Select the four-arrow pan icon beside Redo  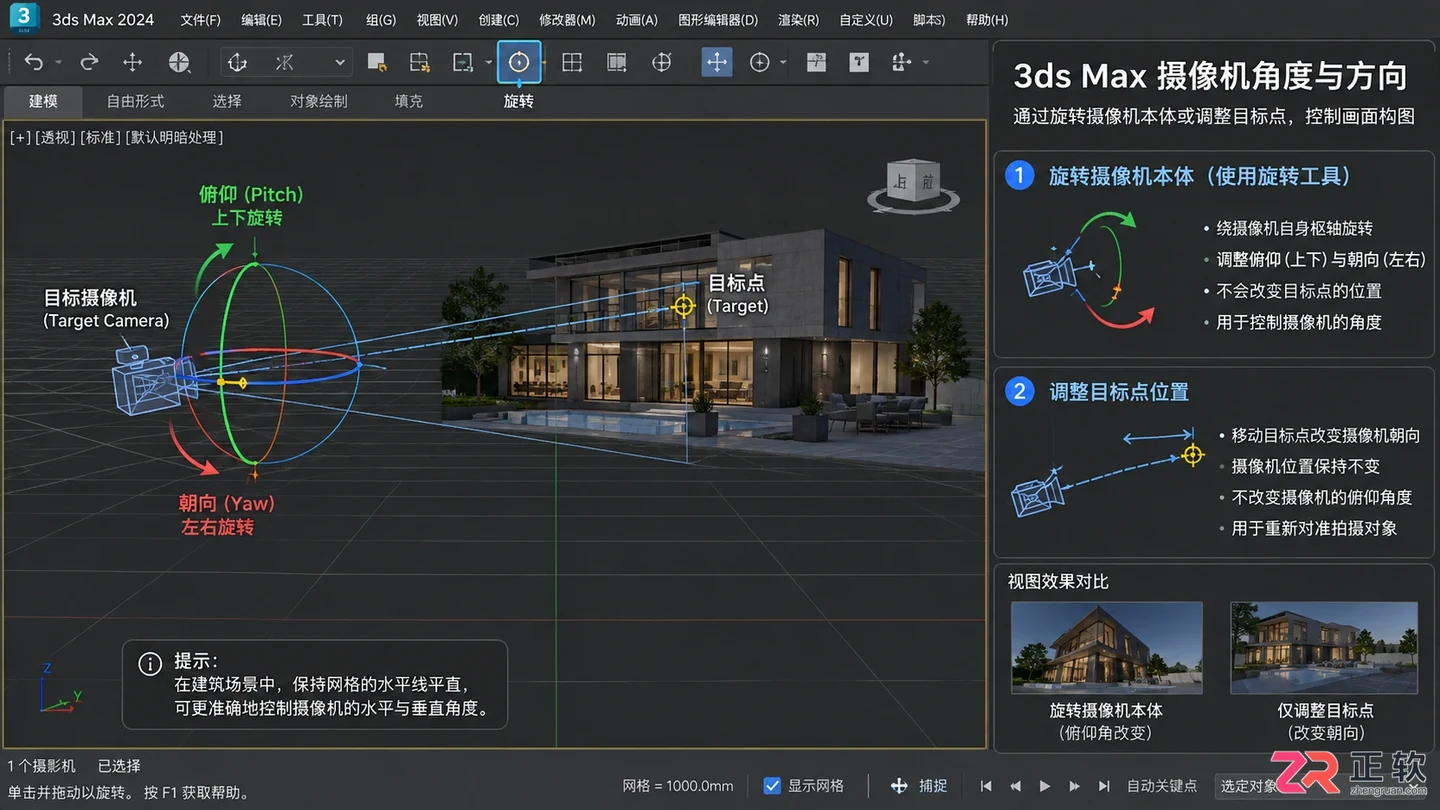pos(132,62)
